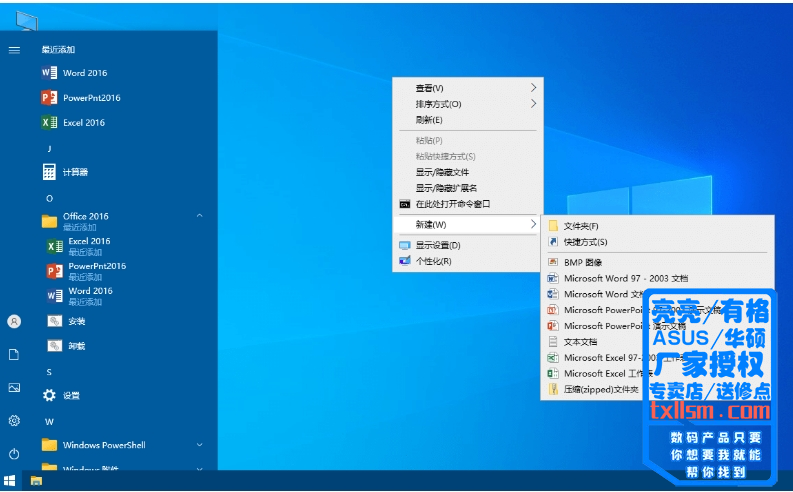
Task: Click the greyed 粘贴快捷方式(S) item
Action: (468, 156)
